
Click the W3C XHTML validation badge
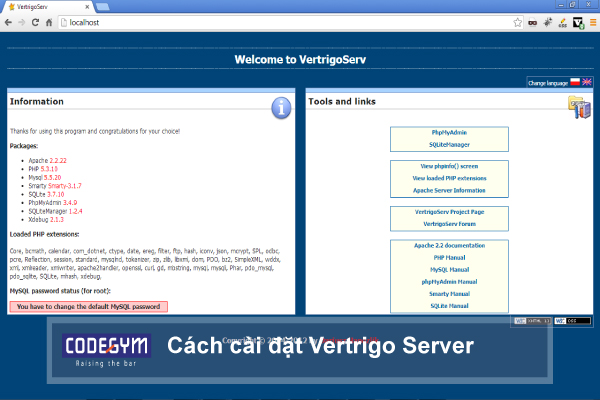click(532, 321)
